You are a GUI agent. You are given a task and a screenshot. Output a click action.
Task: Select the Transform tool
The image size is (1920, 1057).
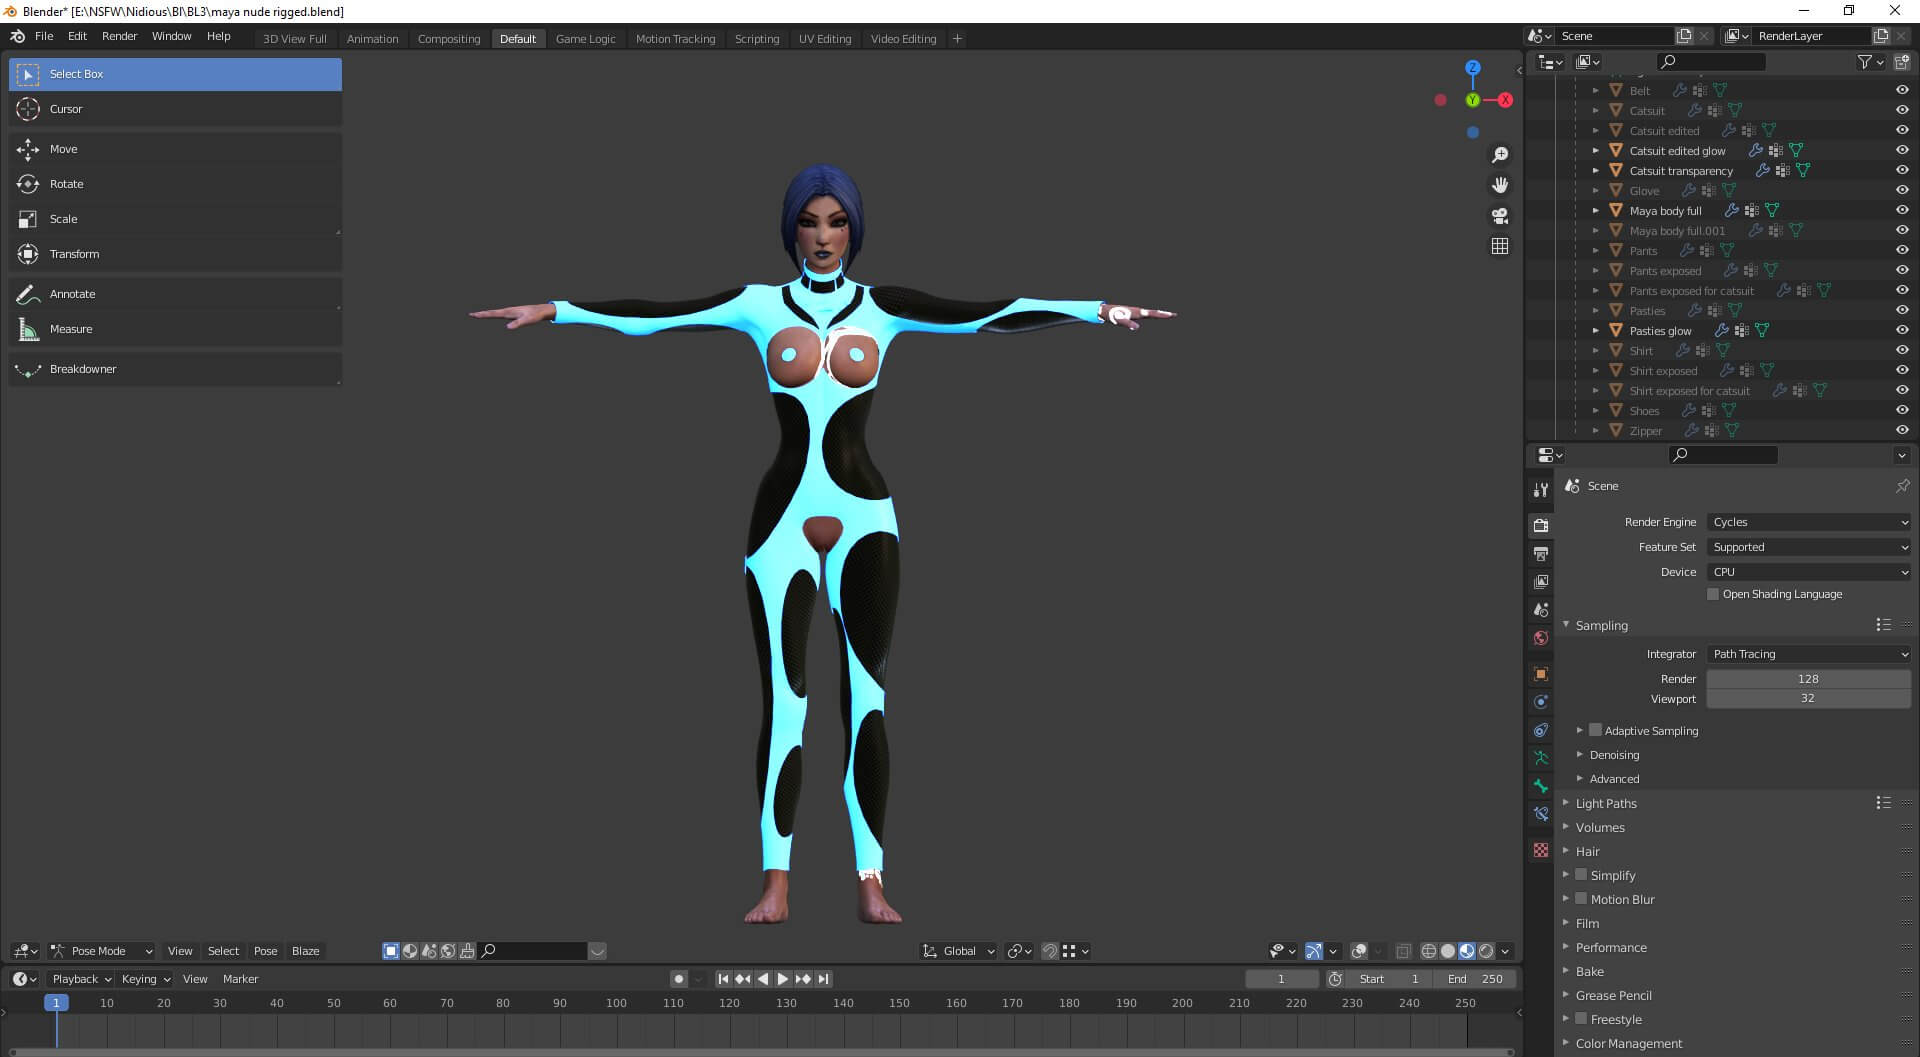[175, 254]
